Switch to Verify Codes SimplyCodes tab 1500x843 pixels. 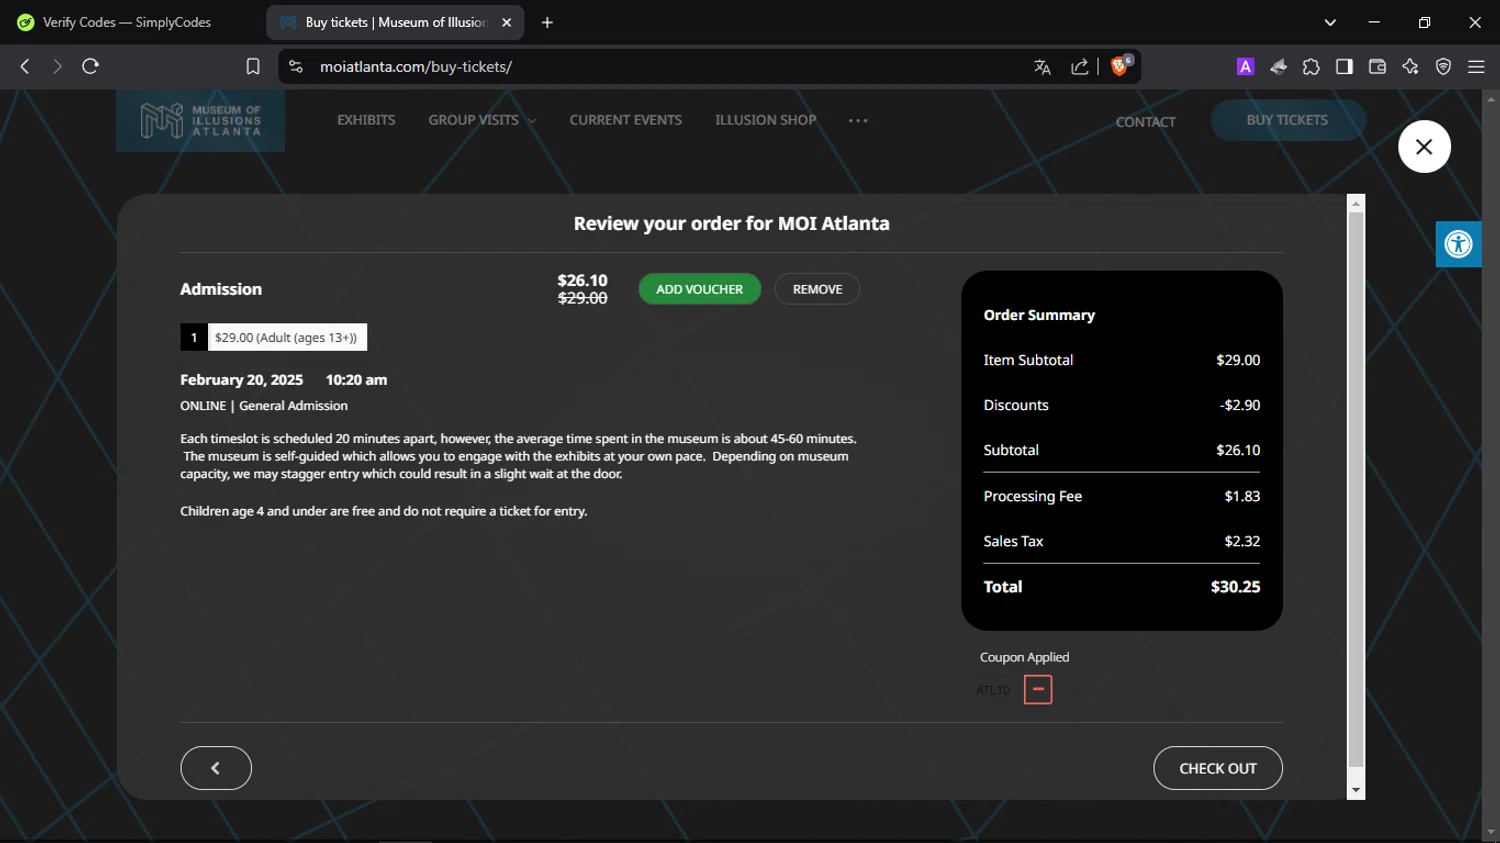(128, 22)
